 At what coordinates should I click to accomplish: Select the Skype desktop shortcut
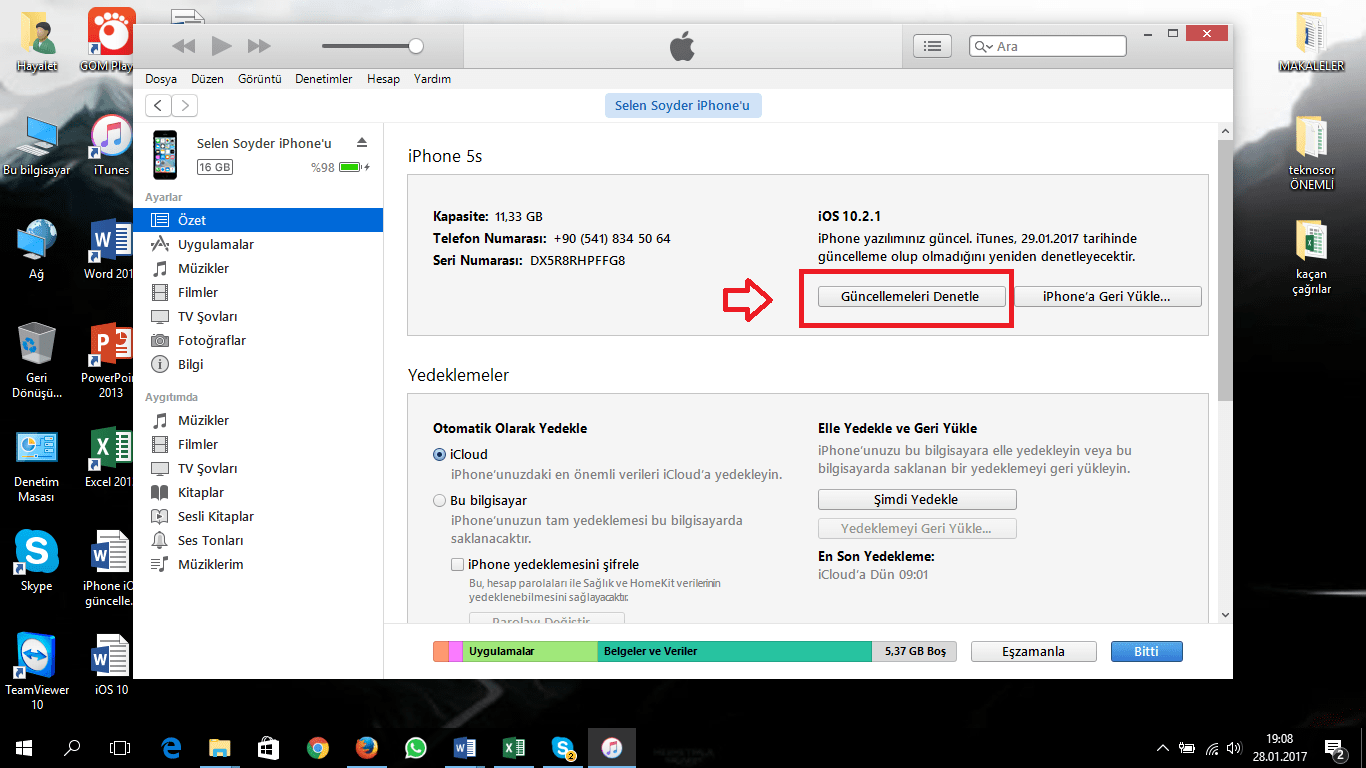point(36,560)
